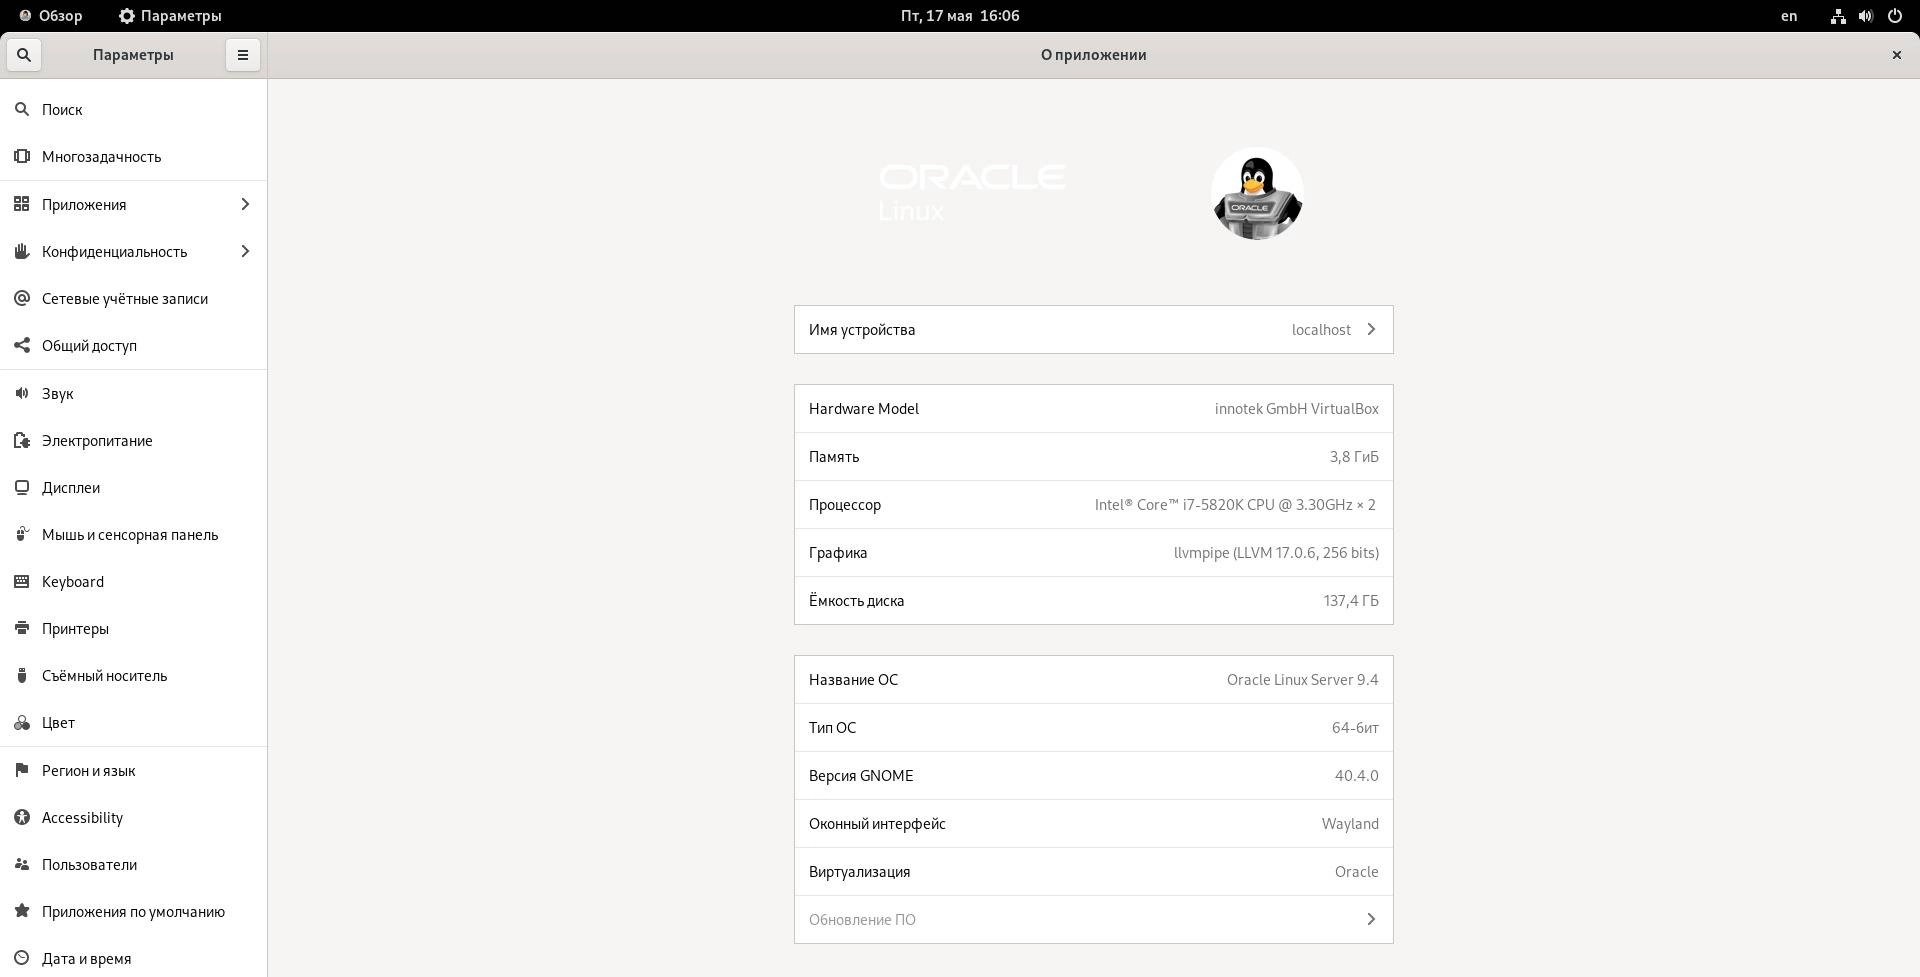Click the Общий доступ share icon
The width and height of the screenshot is (1920, 977).
pos(22,345)
